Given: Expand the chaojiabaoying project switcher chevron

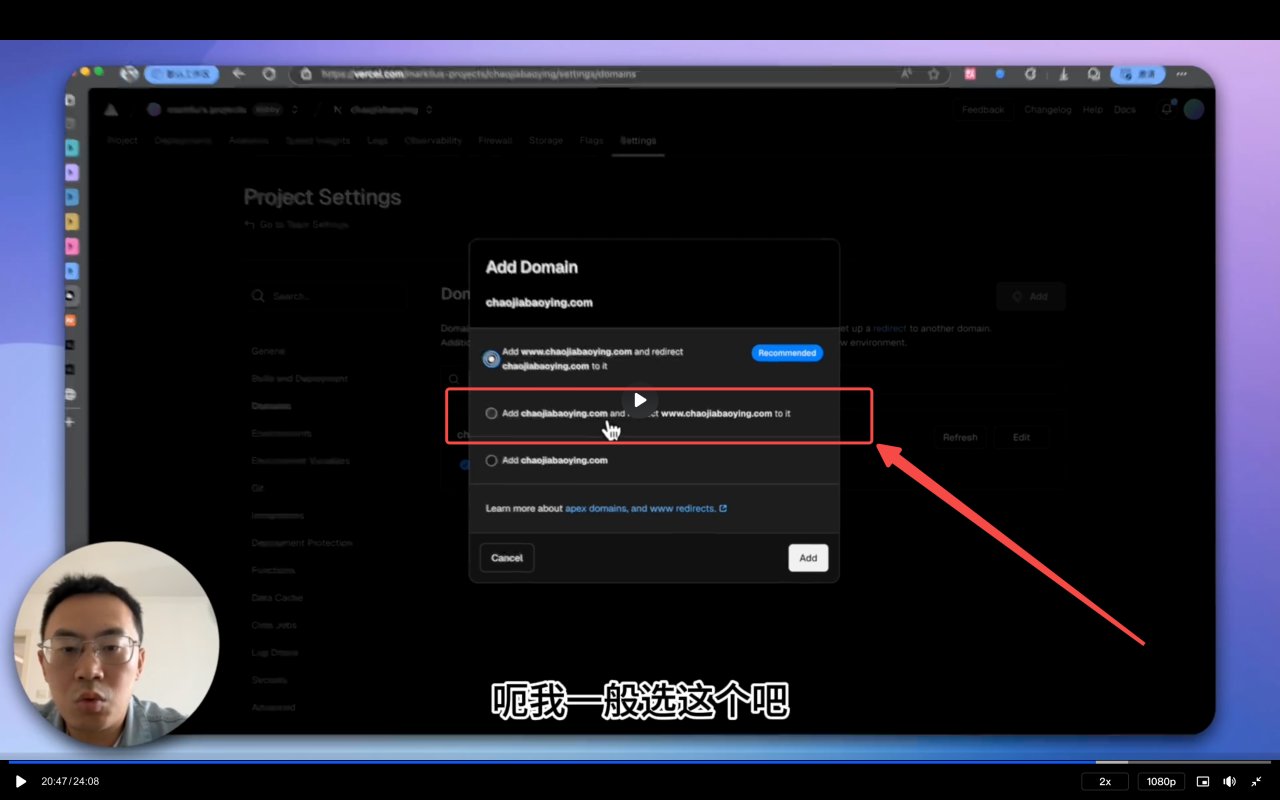Looking at the screenshot, I should click(429, 110).
